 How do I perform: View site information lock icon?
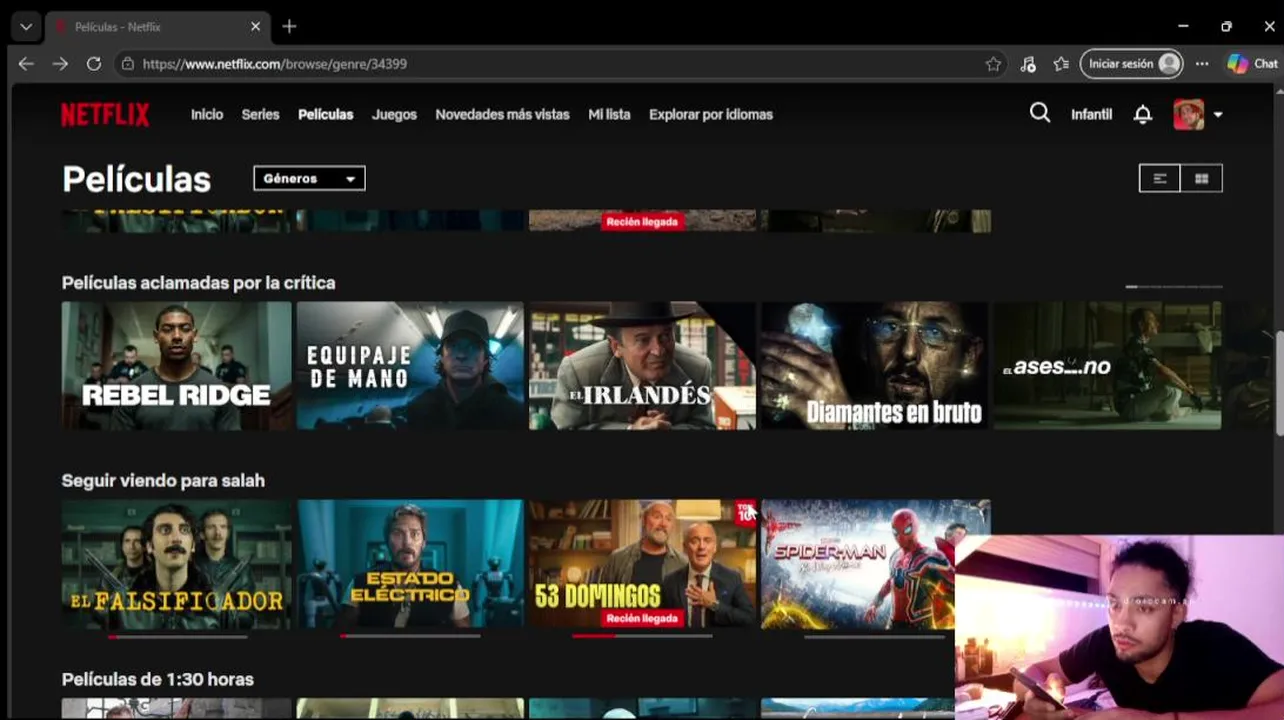128,64
